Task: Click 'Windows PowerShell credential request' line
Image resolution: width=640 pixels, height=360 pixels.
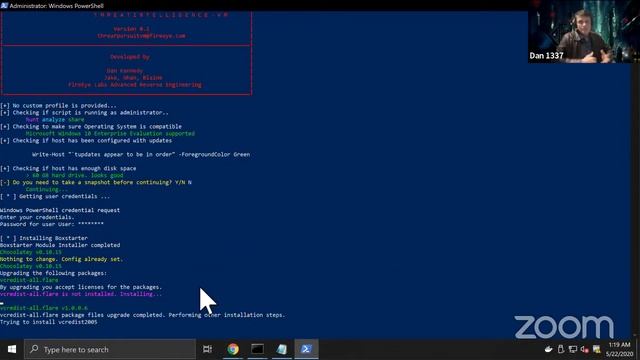Action: tap(60, 210)
